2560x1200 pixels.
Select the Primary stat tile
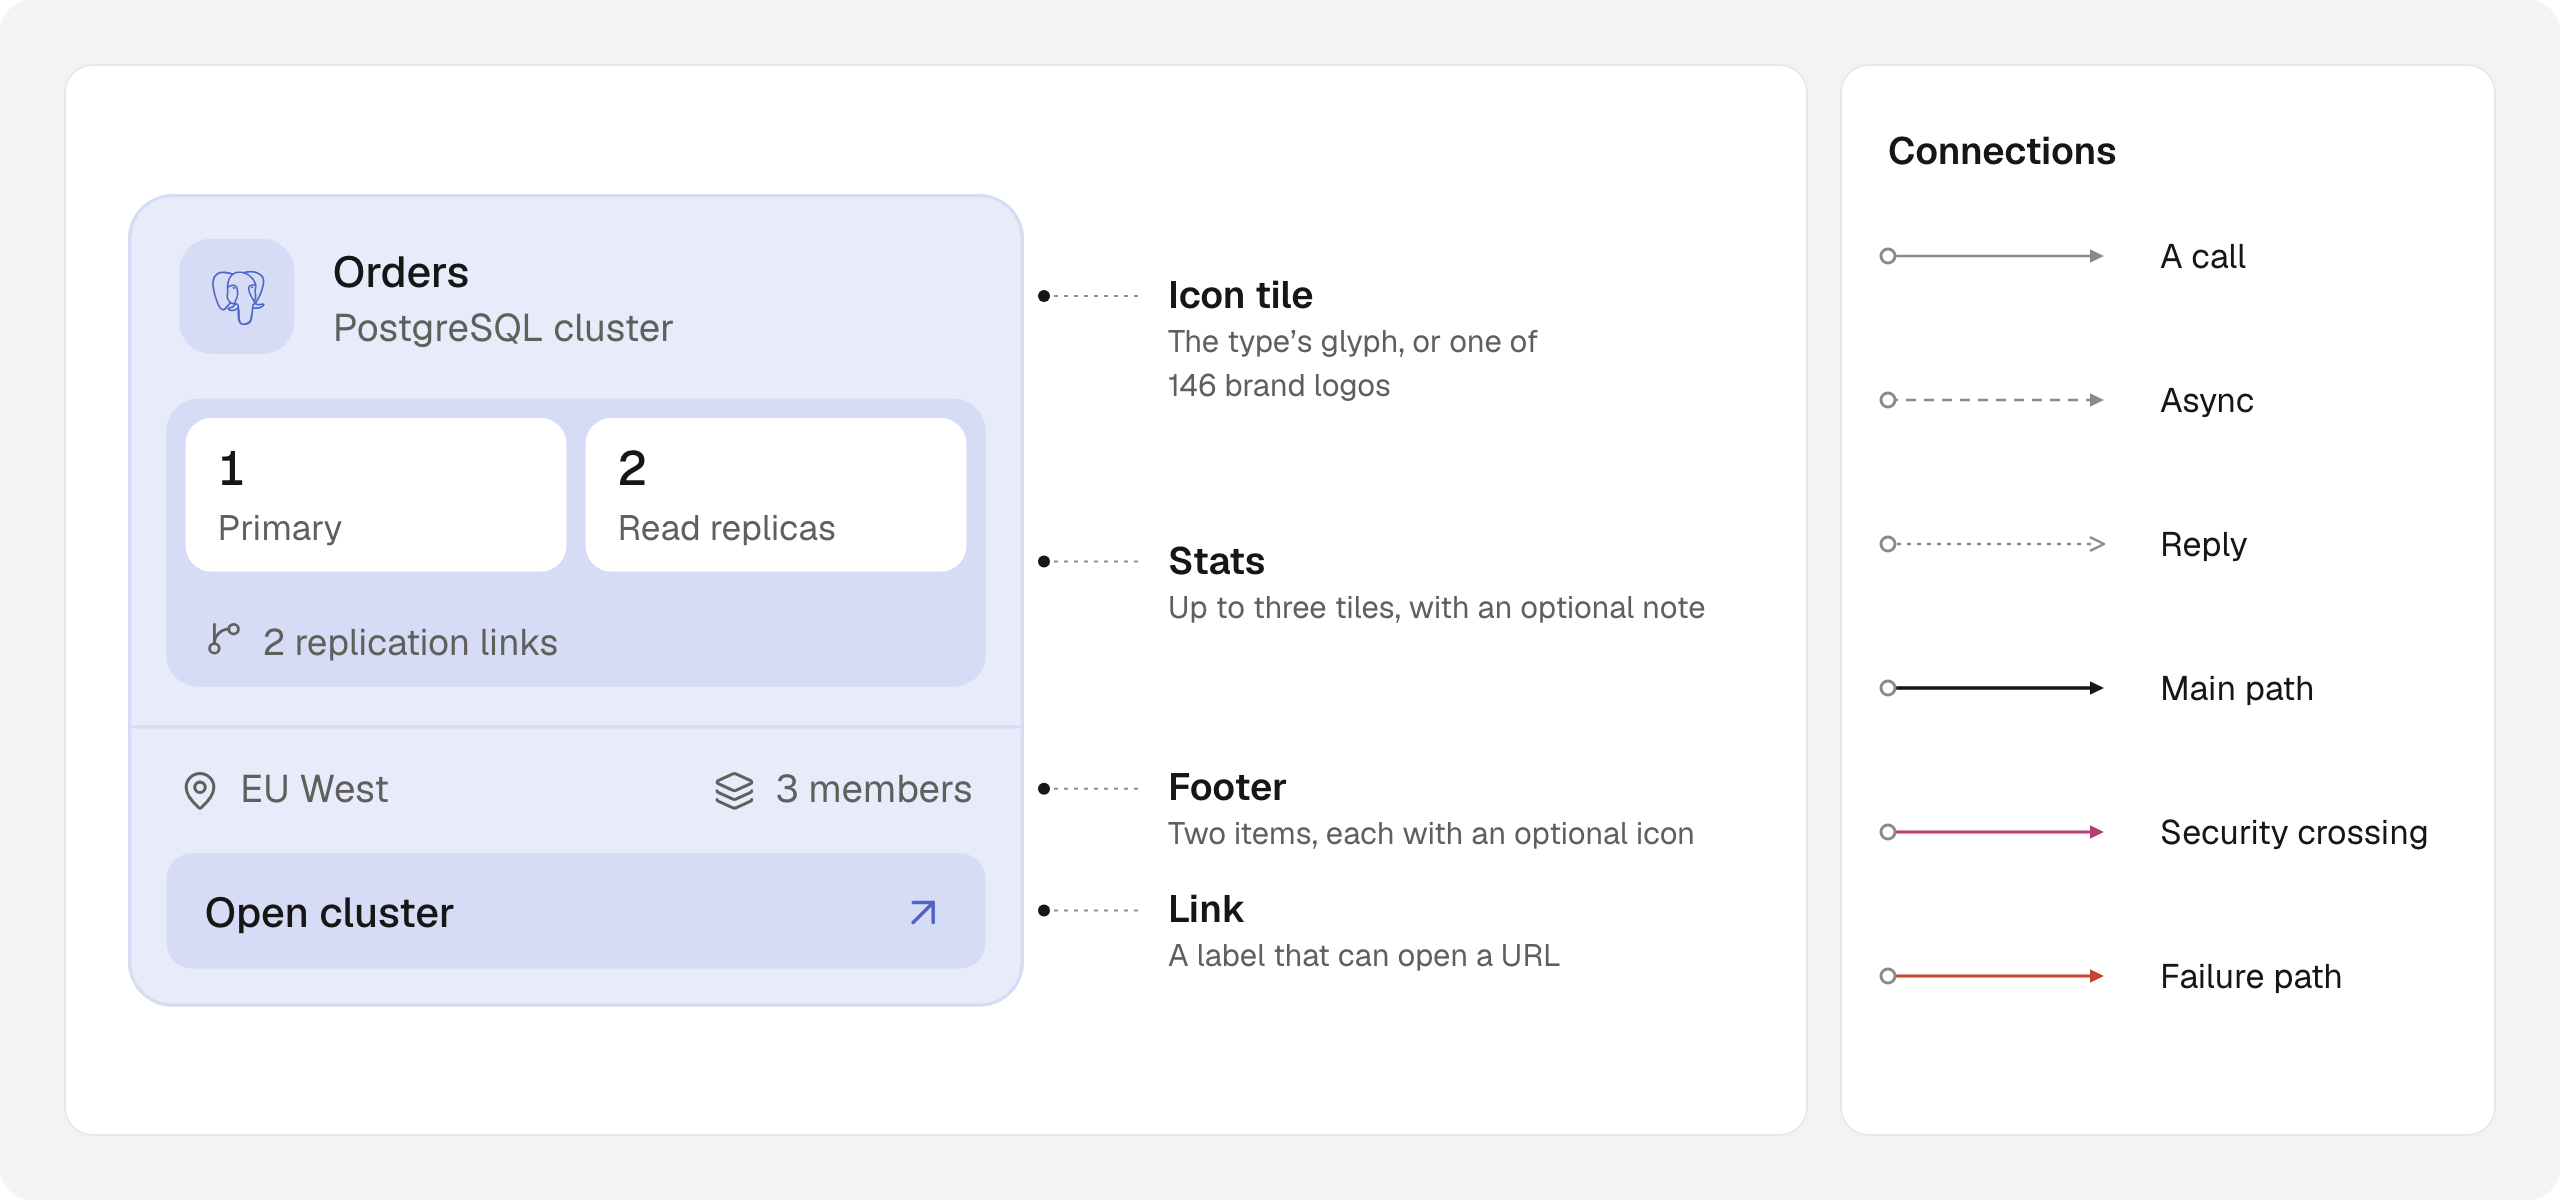tap(376, 495)
